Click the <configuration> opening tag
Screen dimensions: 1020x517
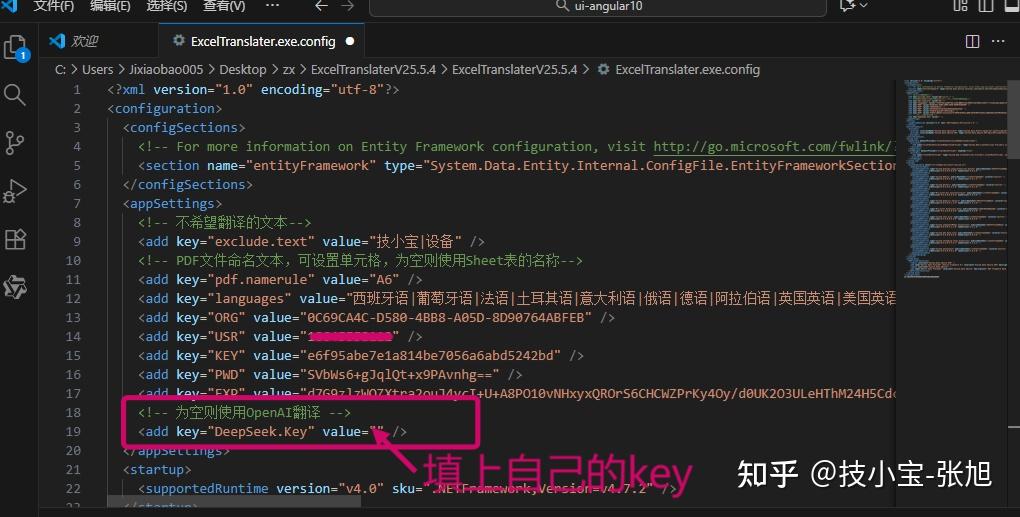165,109
